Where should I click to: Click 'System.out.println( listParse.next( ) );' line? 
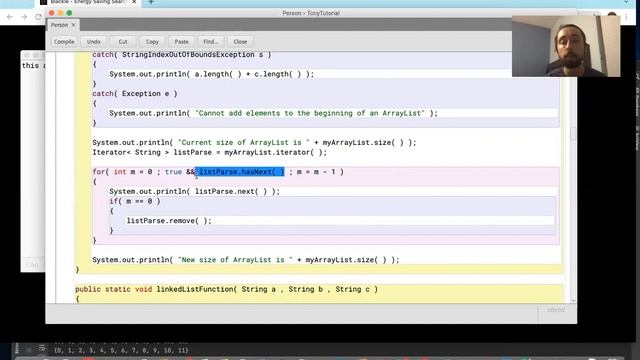194,191
